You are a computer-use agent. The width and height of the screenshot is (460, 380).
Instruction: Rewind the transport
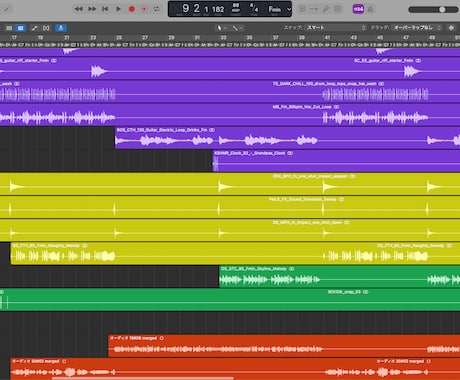(x=78, y=9)
